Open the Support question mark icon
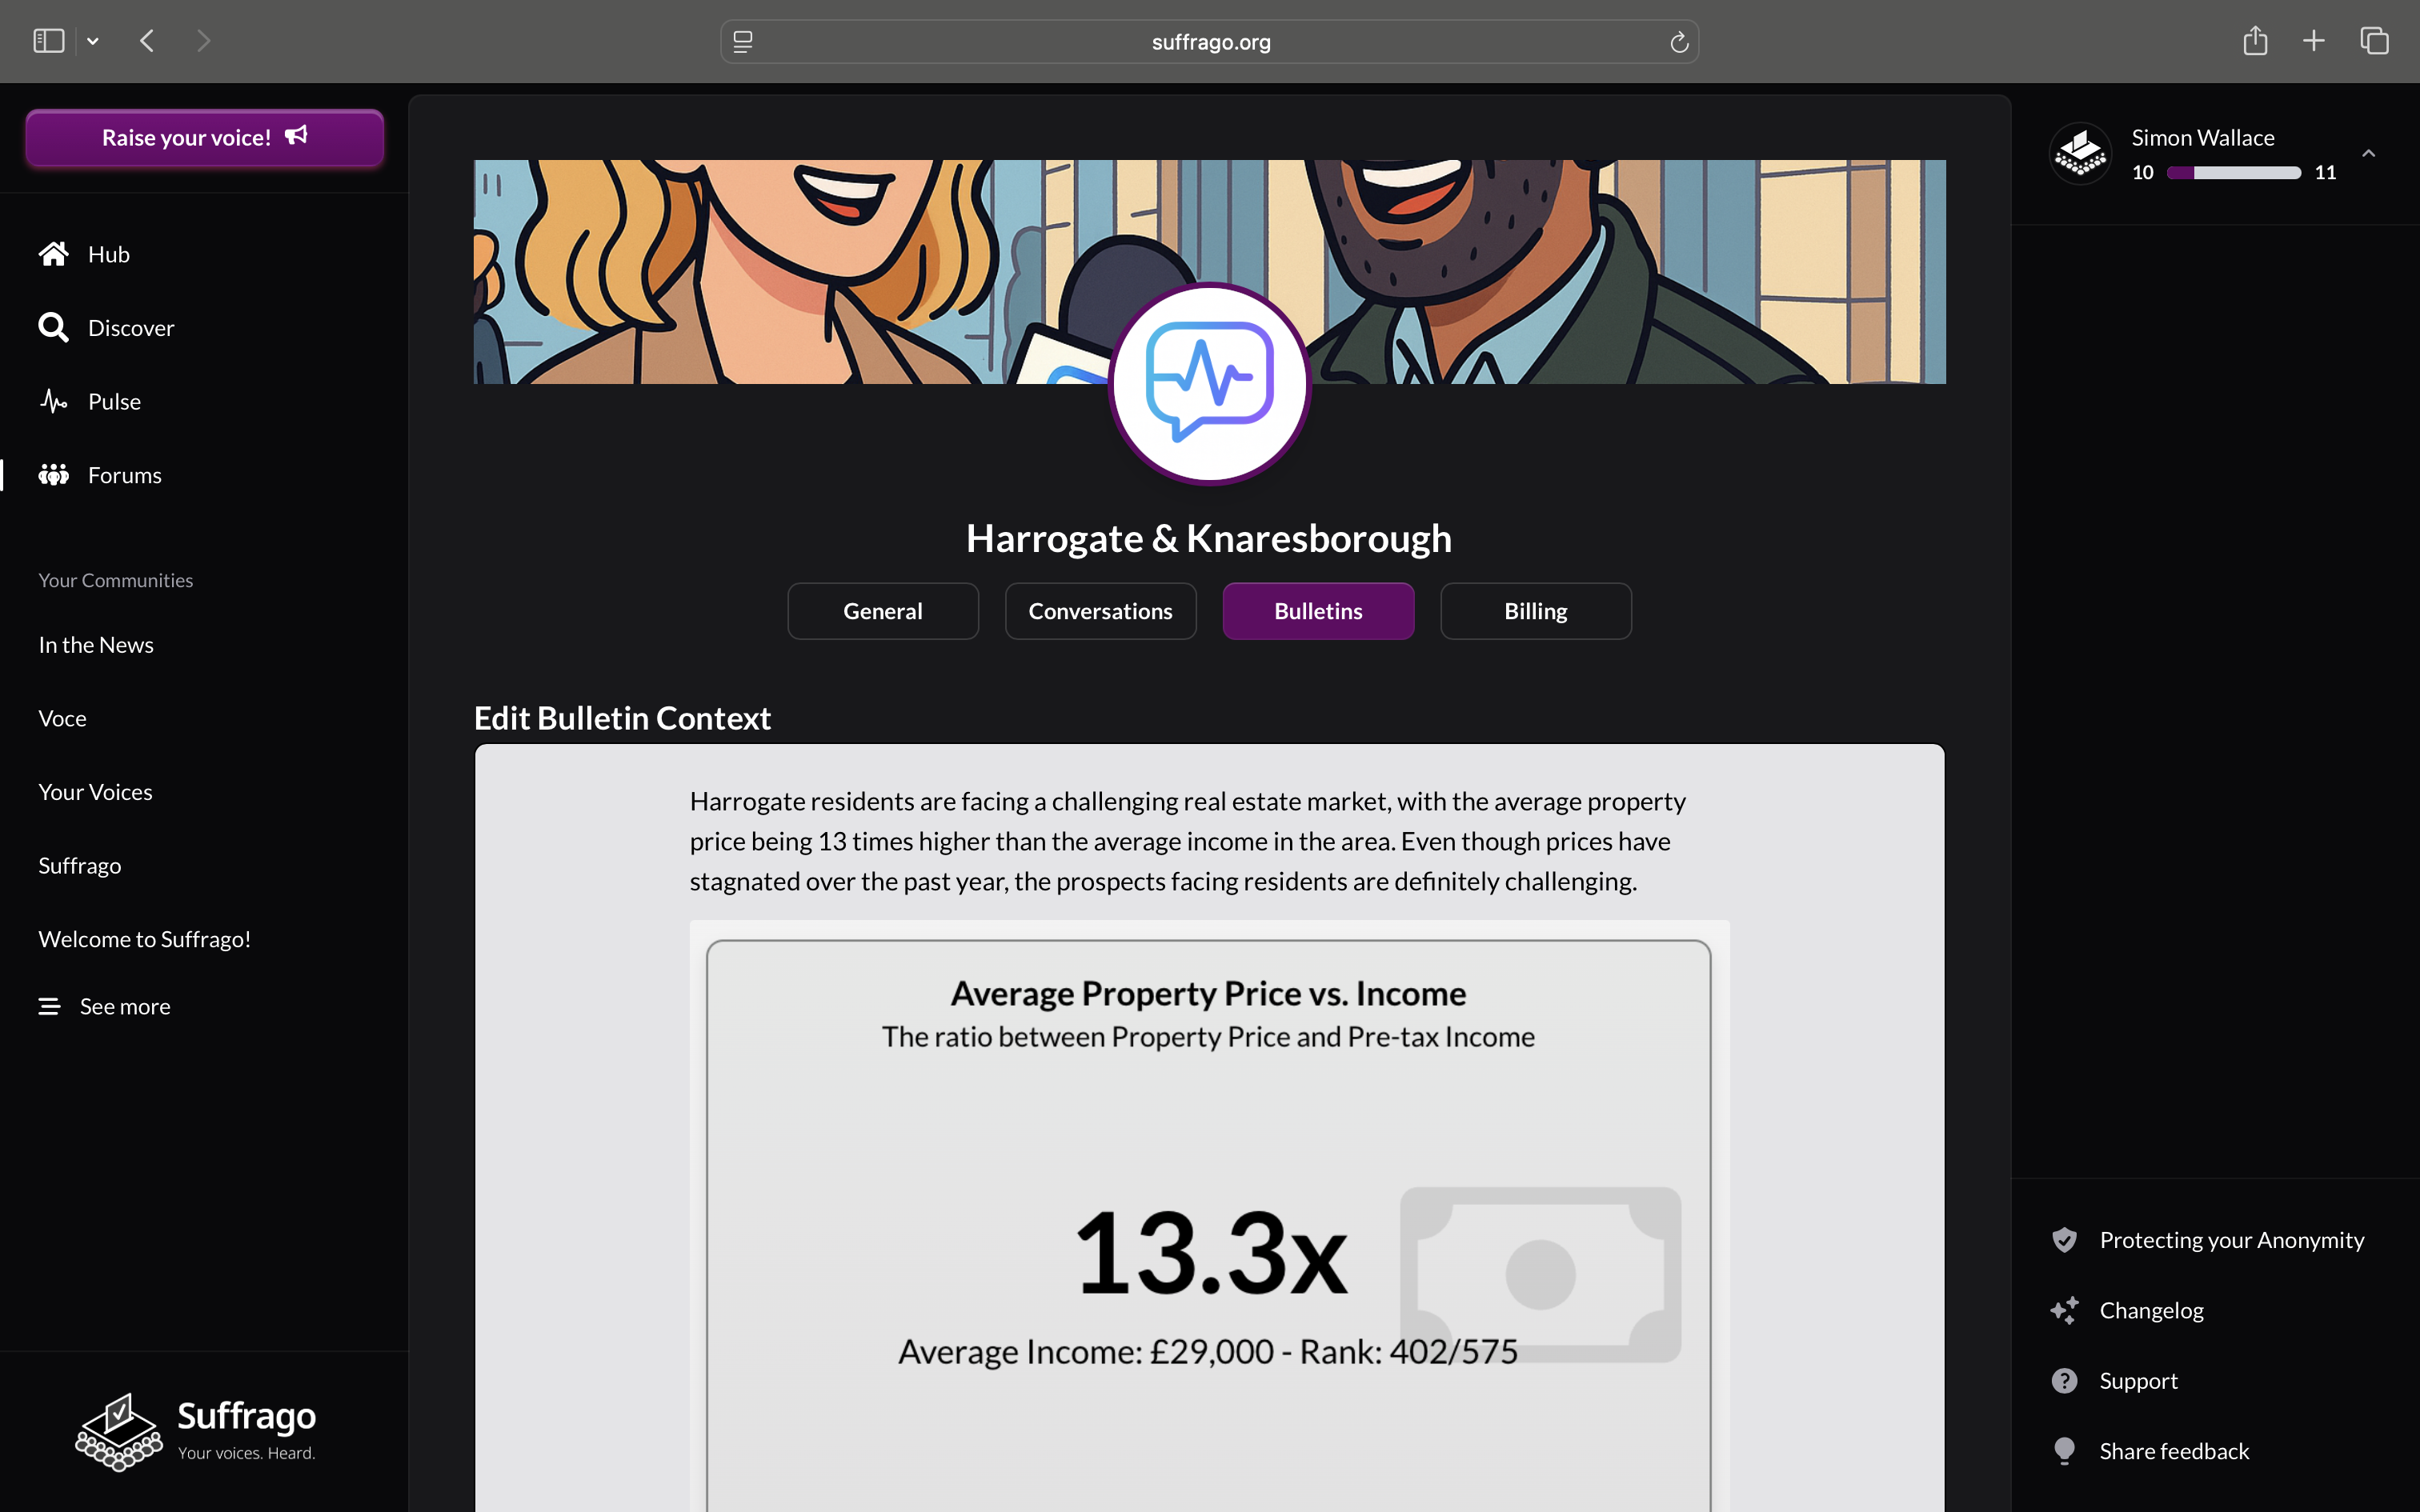Viewport: 2420px width, 1512px height. tap(2064, 1381)
